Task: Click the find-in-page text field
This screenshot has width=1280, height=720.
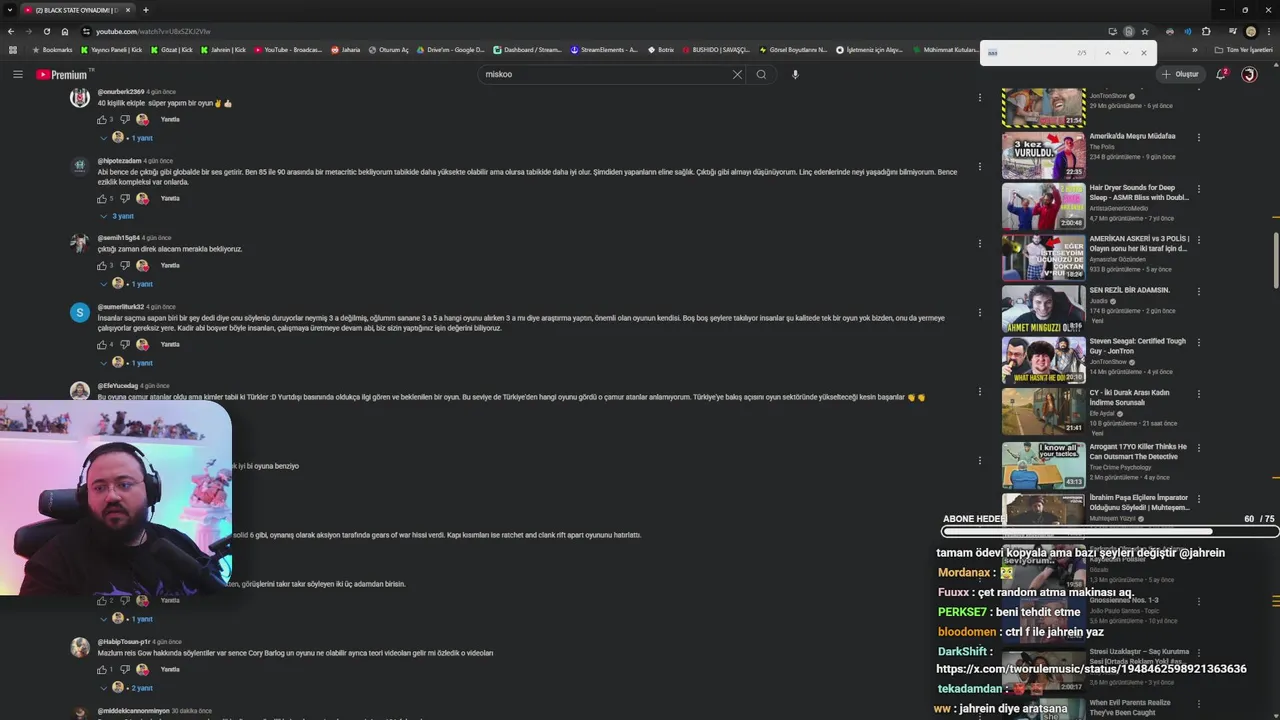Action: click(1027, 53)
